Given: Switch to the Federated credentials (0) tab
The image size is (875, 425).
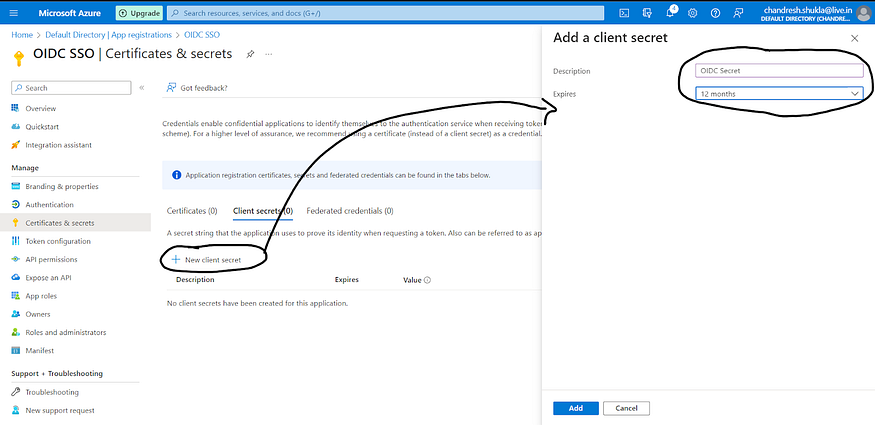Looking at the screenshot, I should coord(350,211).
